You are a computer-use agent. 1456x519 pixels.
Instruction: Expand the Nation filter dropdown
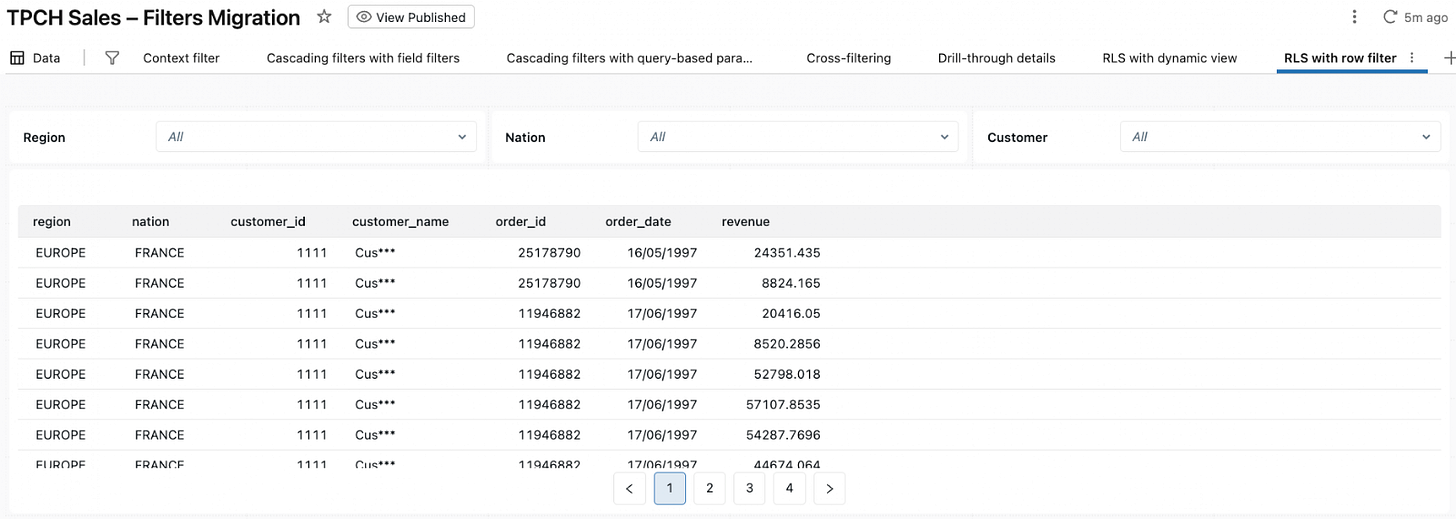click(798, 137)
